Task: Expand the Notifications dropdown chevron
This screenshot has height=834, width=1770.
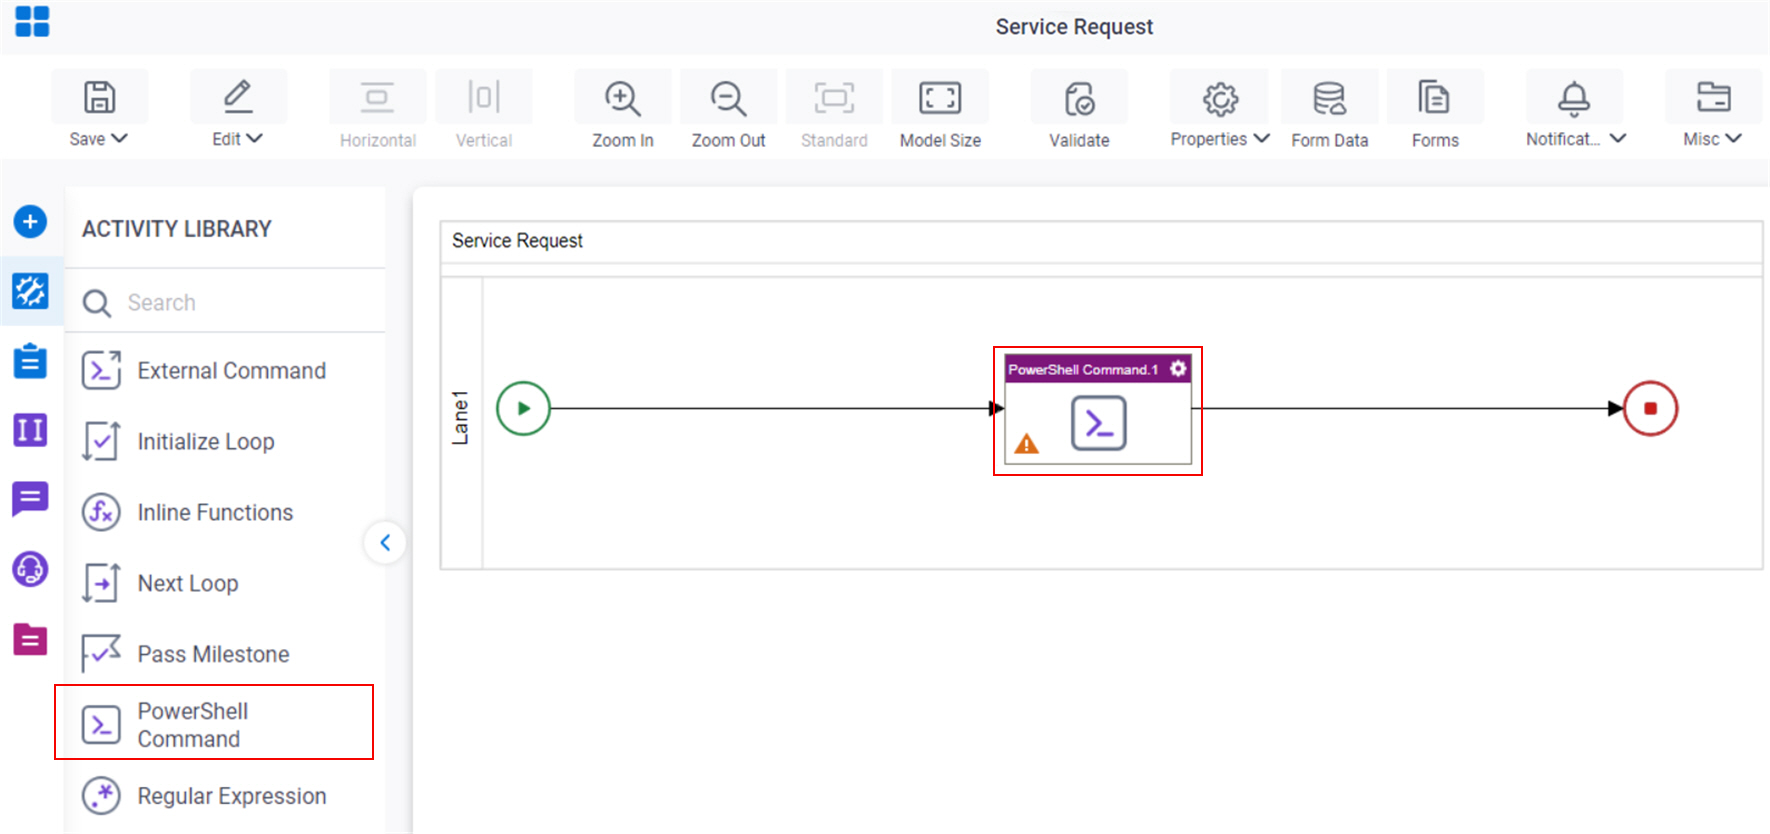Action: coord(1617,138)
